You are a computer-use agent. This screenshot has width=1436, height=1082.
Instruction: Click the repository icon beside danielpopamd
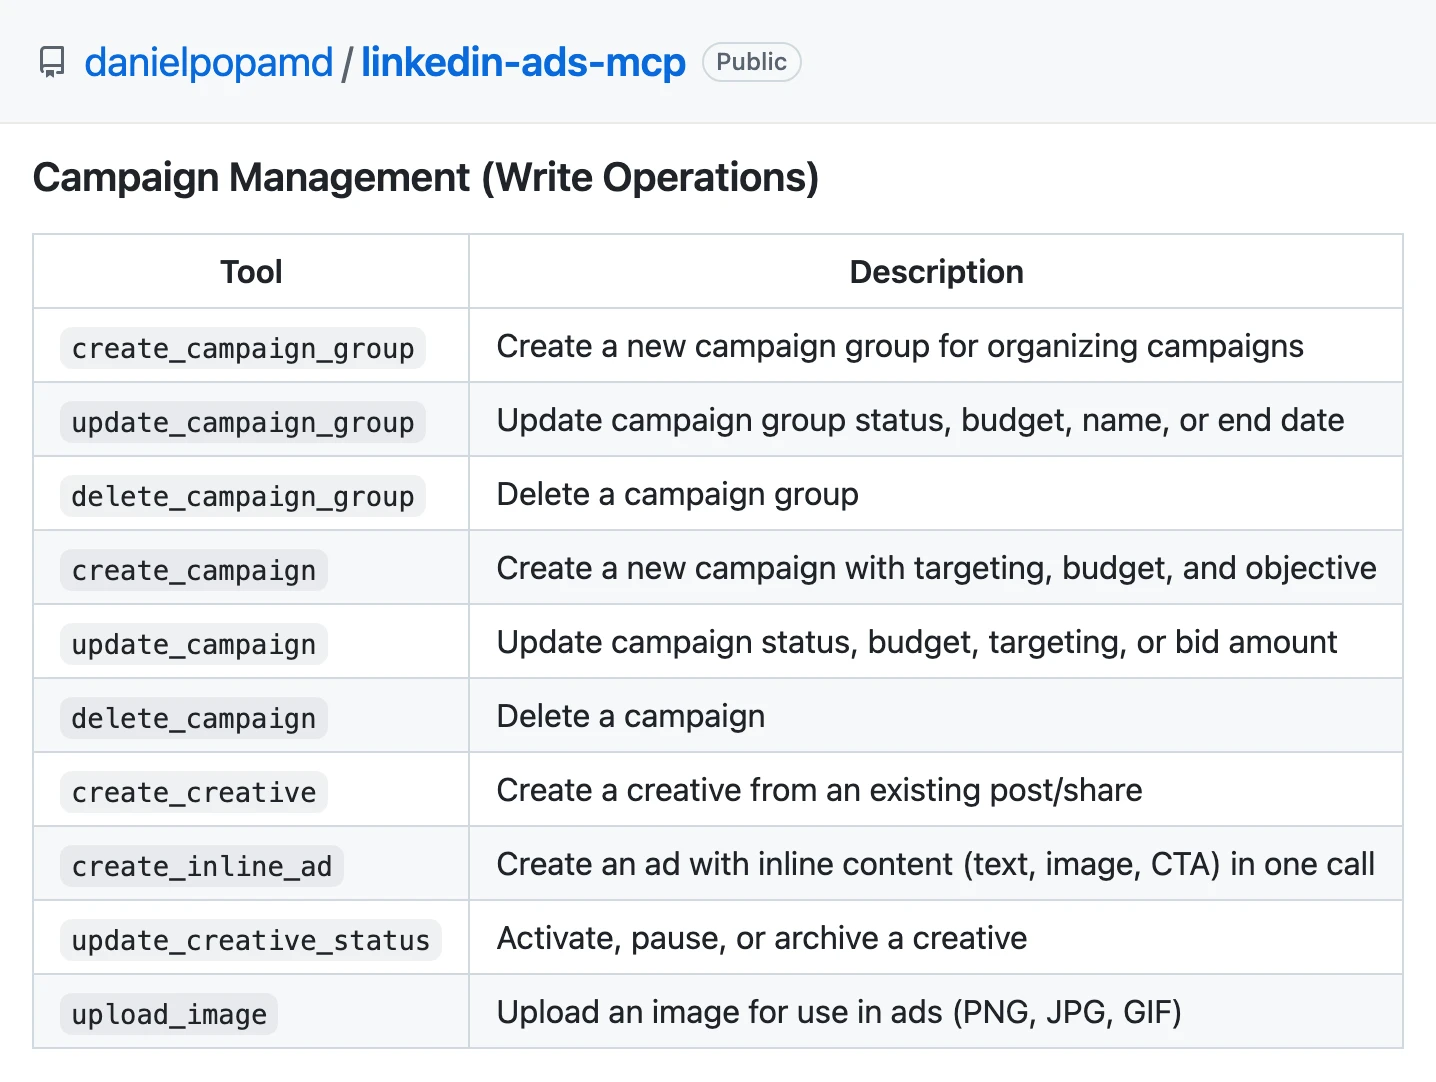[52, 62]
